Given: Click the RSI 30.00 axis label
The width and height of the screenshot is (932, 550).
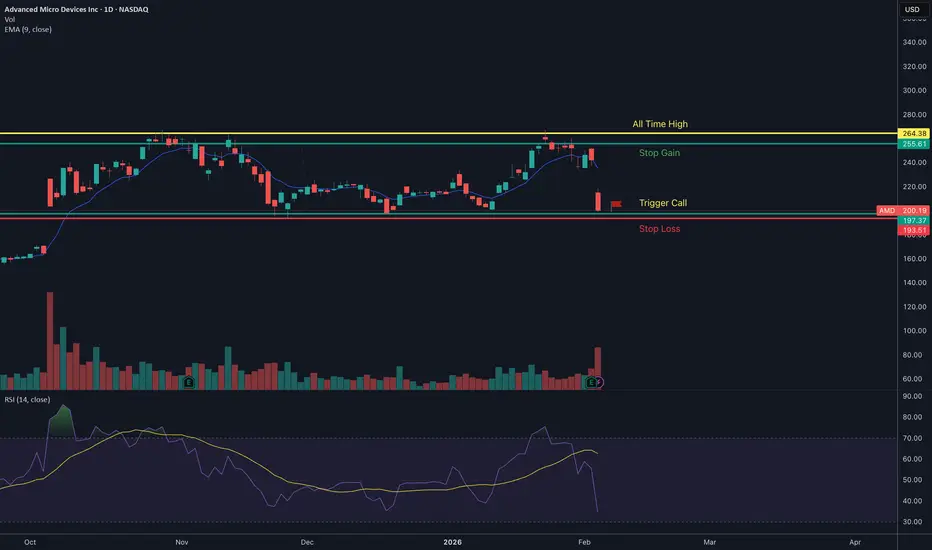Looking at the screenshot, I should coord(912,522).
